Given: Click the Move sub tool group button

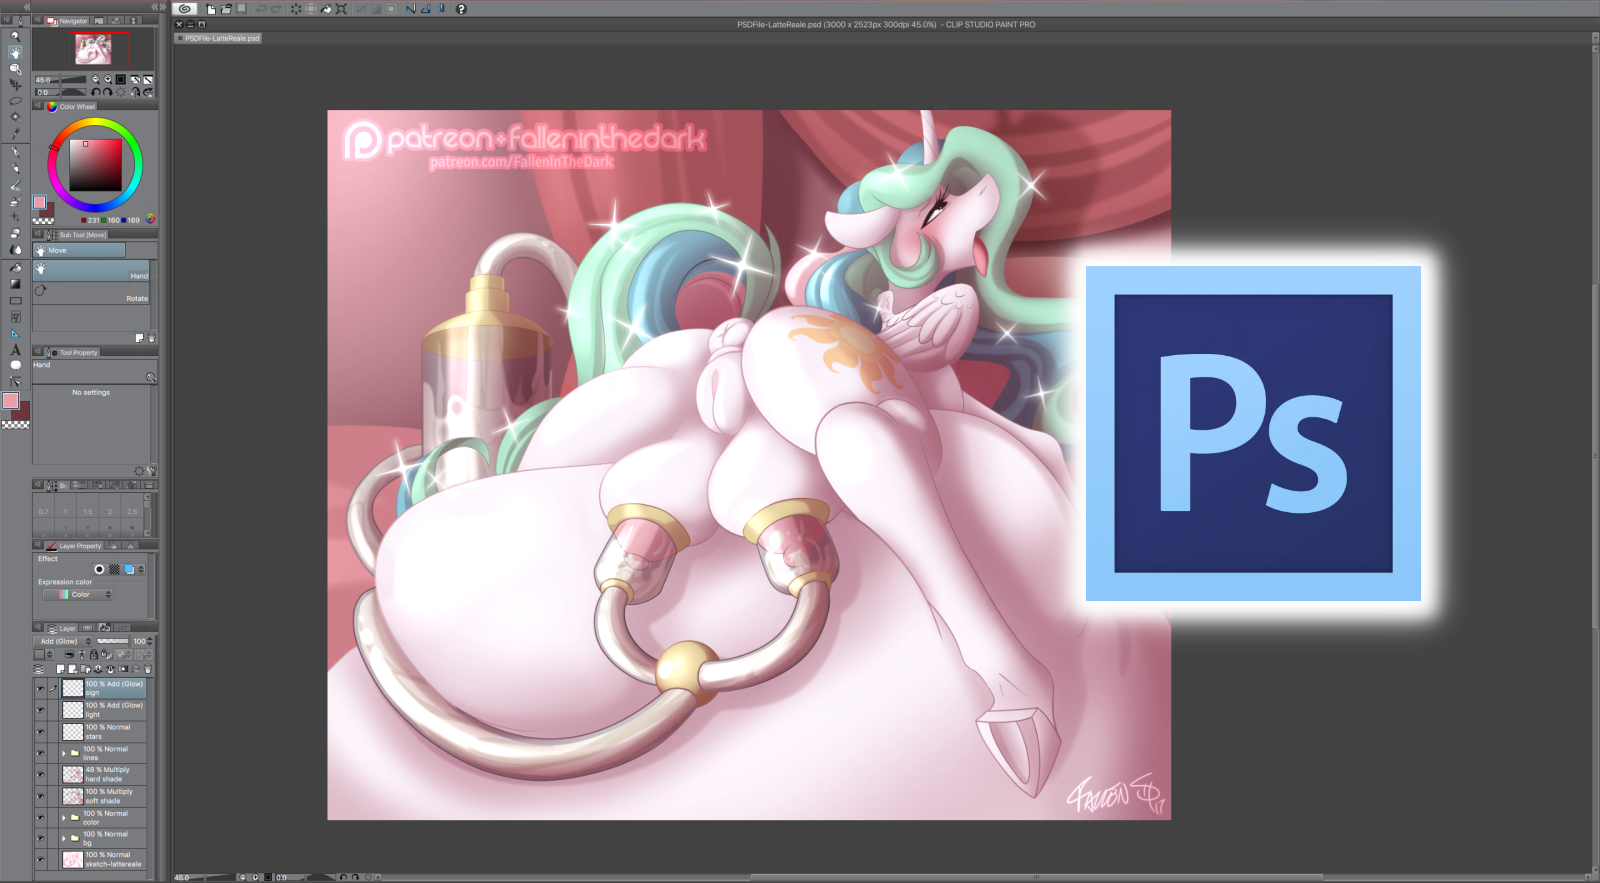Looking at the screenshot, I should [x=80, y=250].
